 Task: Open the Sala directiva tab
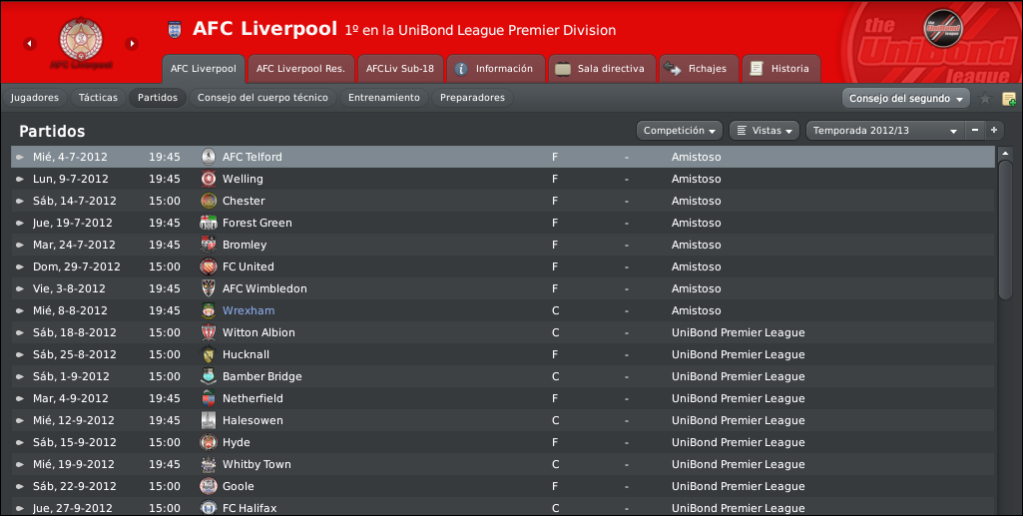(x=602, y=68)
